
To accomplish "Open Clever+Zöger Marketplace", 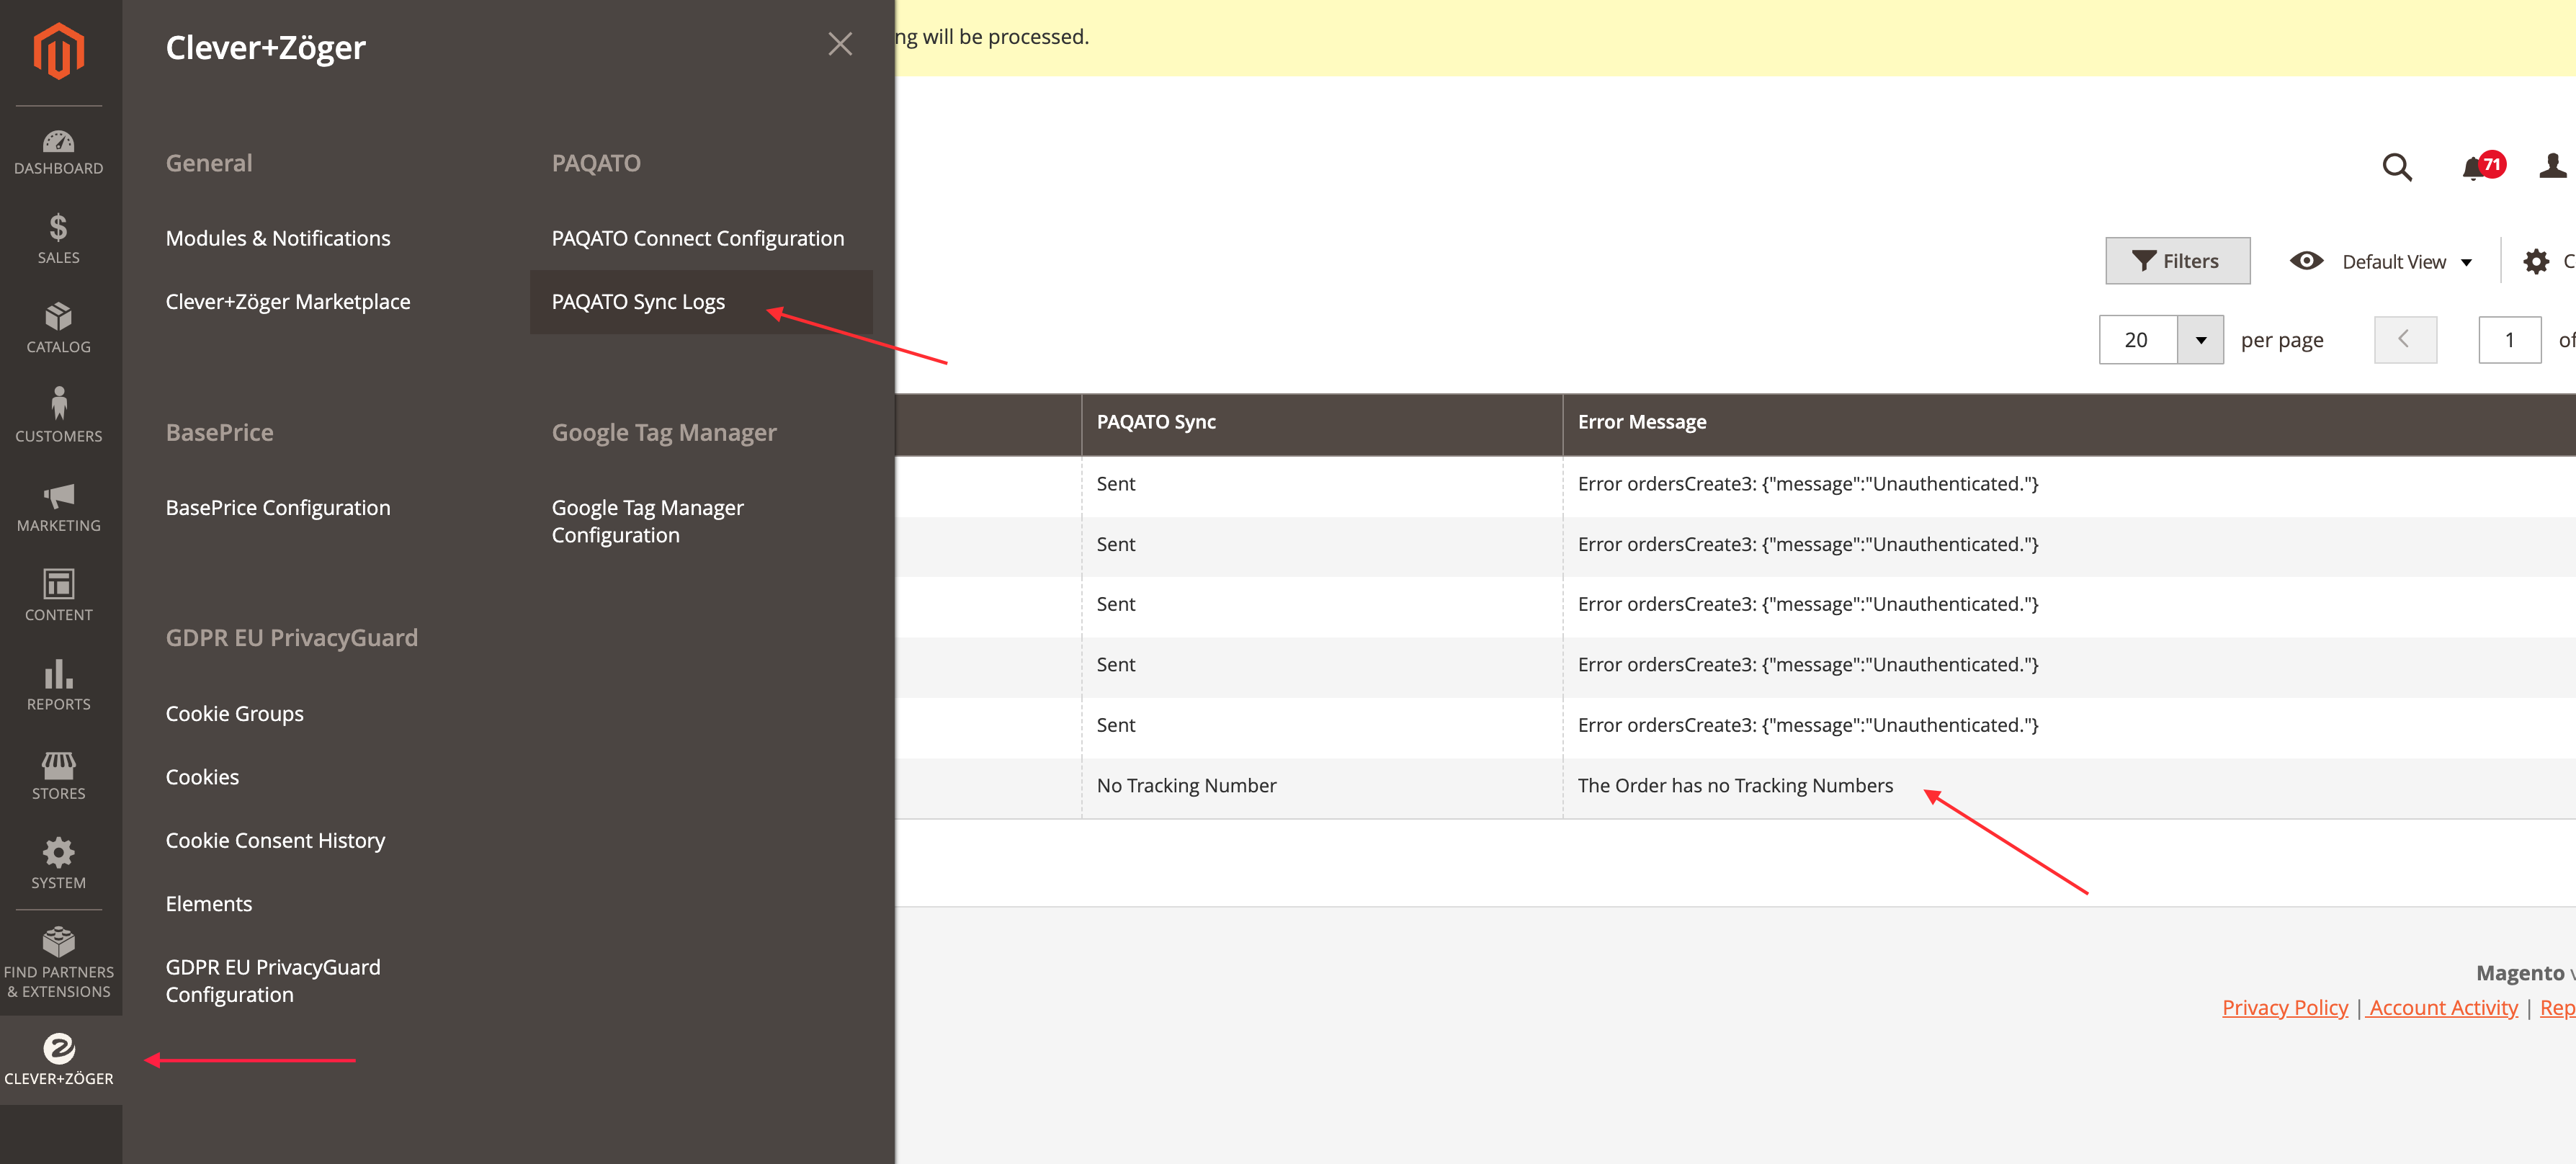I will pos(288,301).
